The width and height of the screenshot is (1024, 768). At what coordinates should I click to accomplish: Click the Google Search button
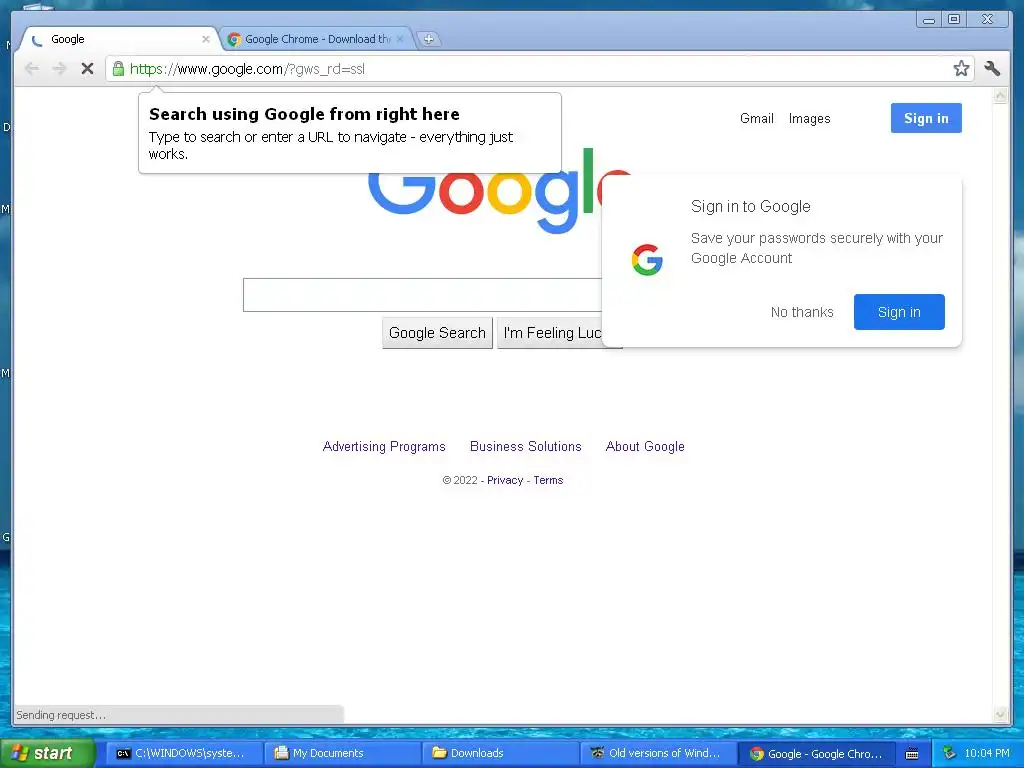438,333
